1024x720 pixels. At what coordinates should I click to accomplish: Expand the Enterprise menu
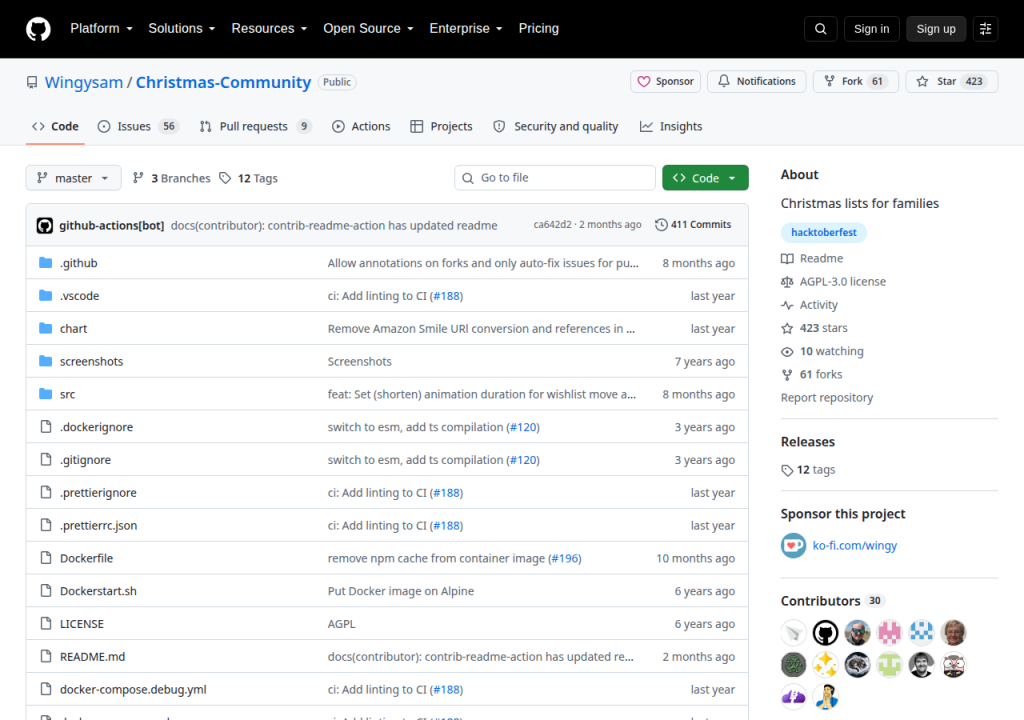466,29
